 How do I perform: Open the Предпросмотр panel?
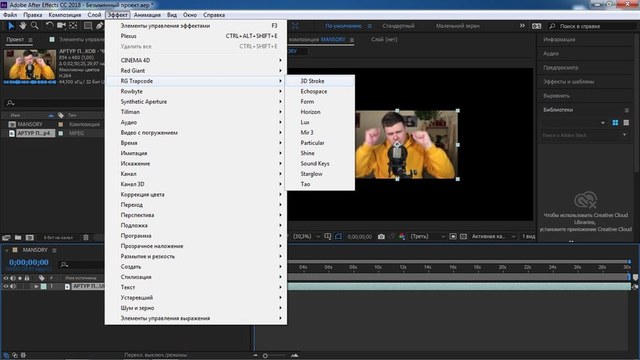pyautogui.click(x=560, y=68)
